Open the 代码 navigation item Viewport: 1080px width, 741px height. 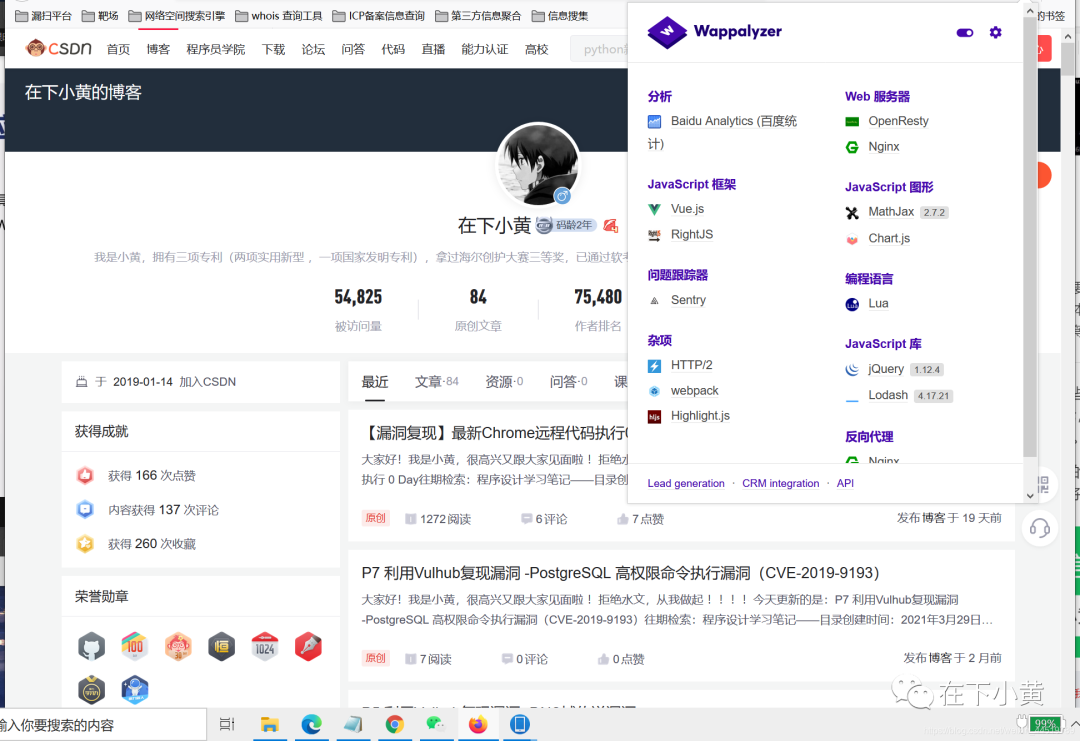click(x=393, y=49)
